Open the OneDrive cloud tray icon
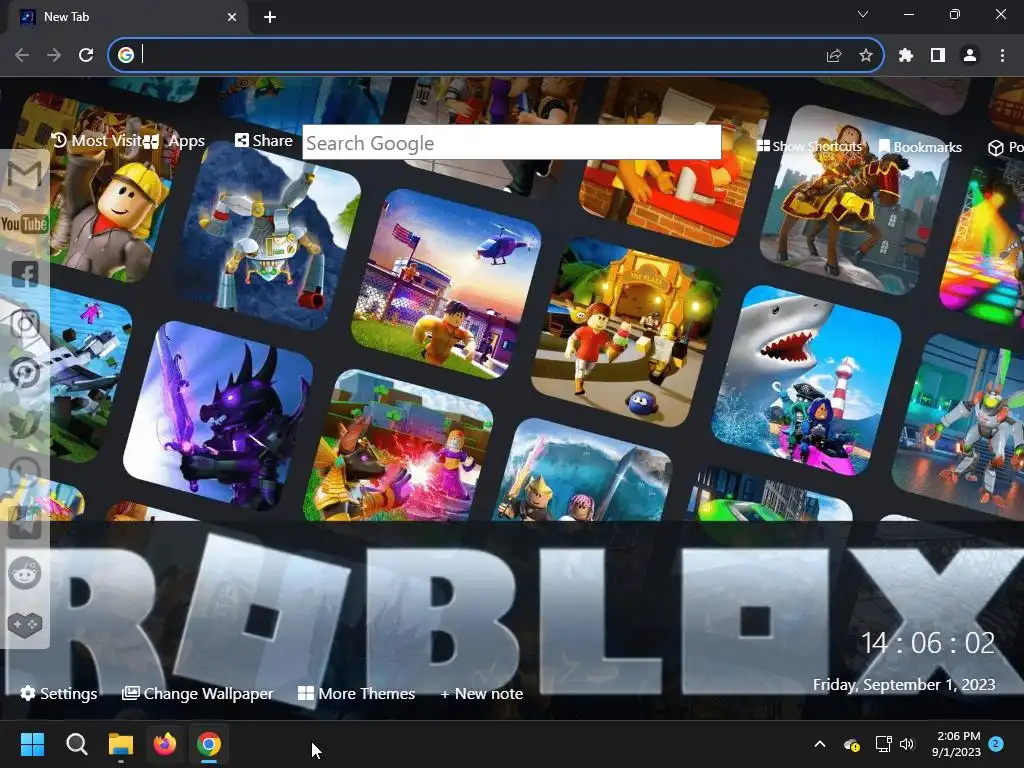The width and height of the screenshot is (1024, 768). (x=852, y=744)
